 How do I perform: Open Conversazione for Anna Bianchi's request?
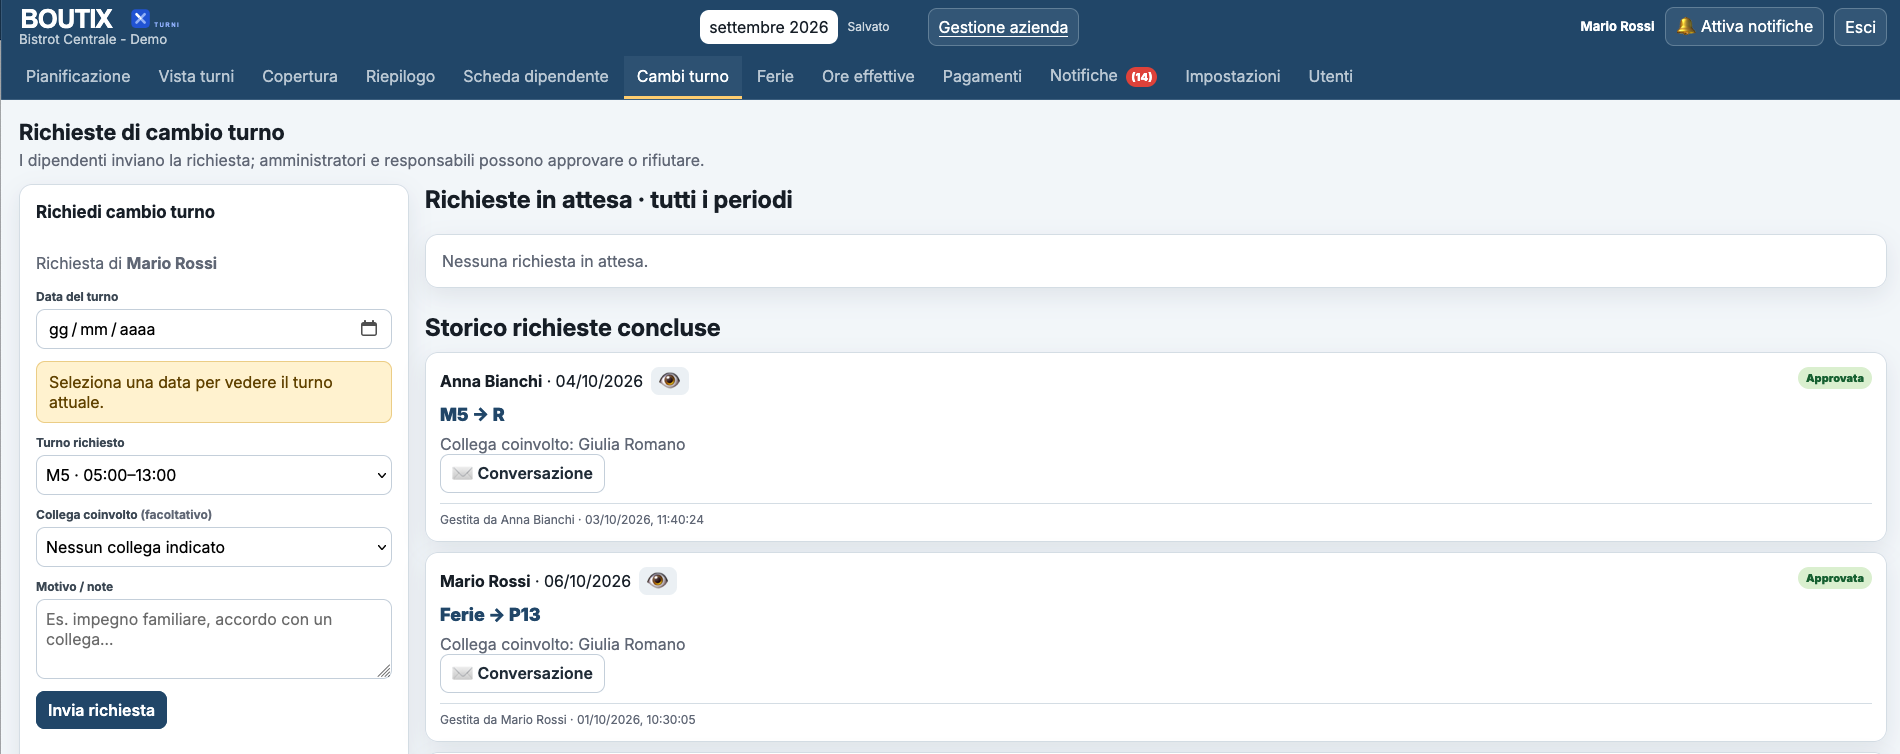tap(522, 473)
